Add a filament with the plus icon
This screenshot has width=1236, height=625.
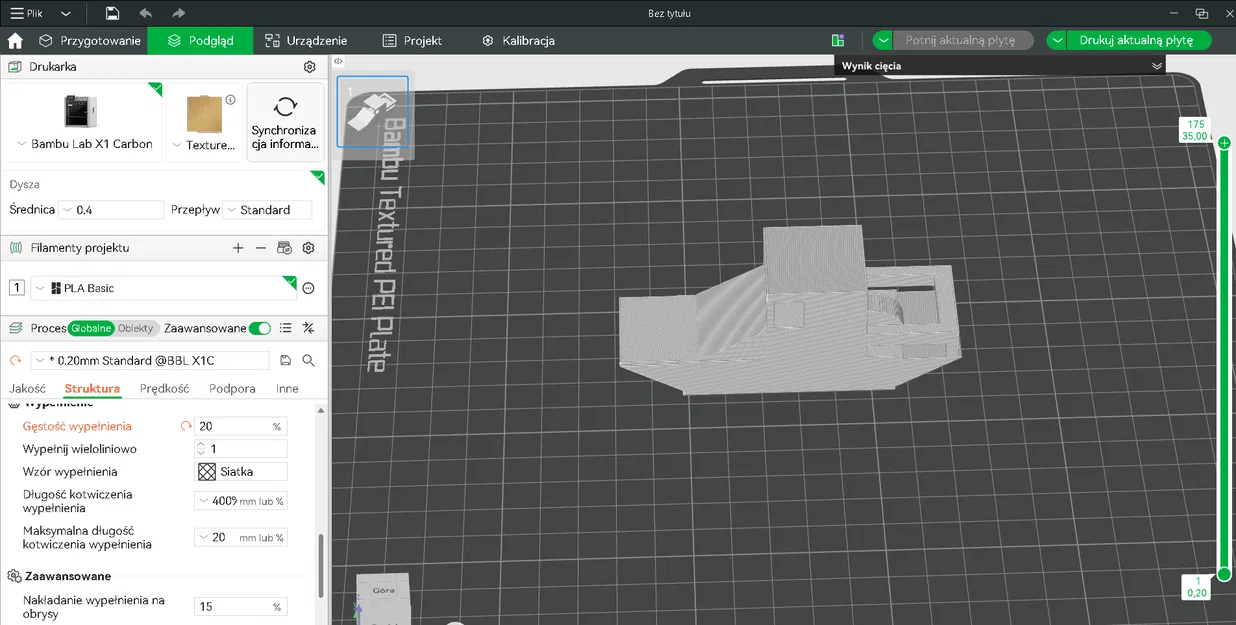pos(237,247)
